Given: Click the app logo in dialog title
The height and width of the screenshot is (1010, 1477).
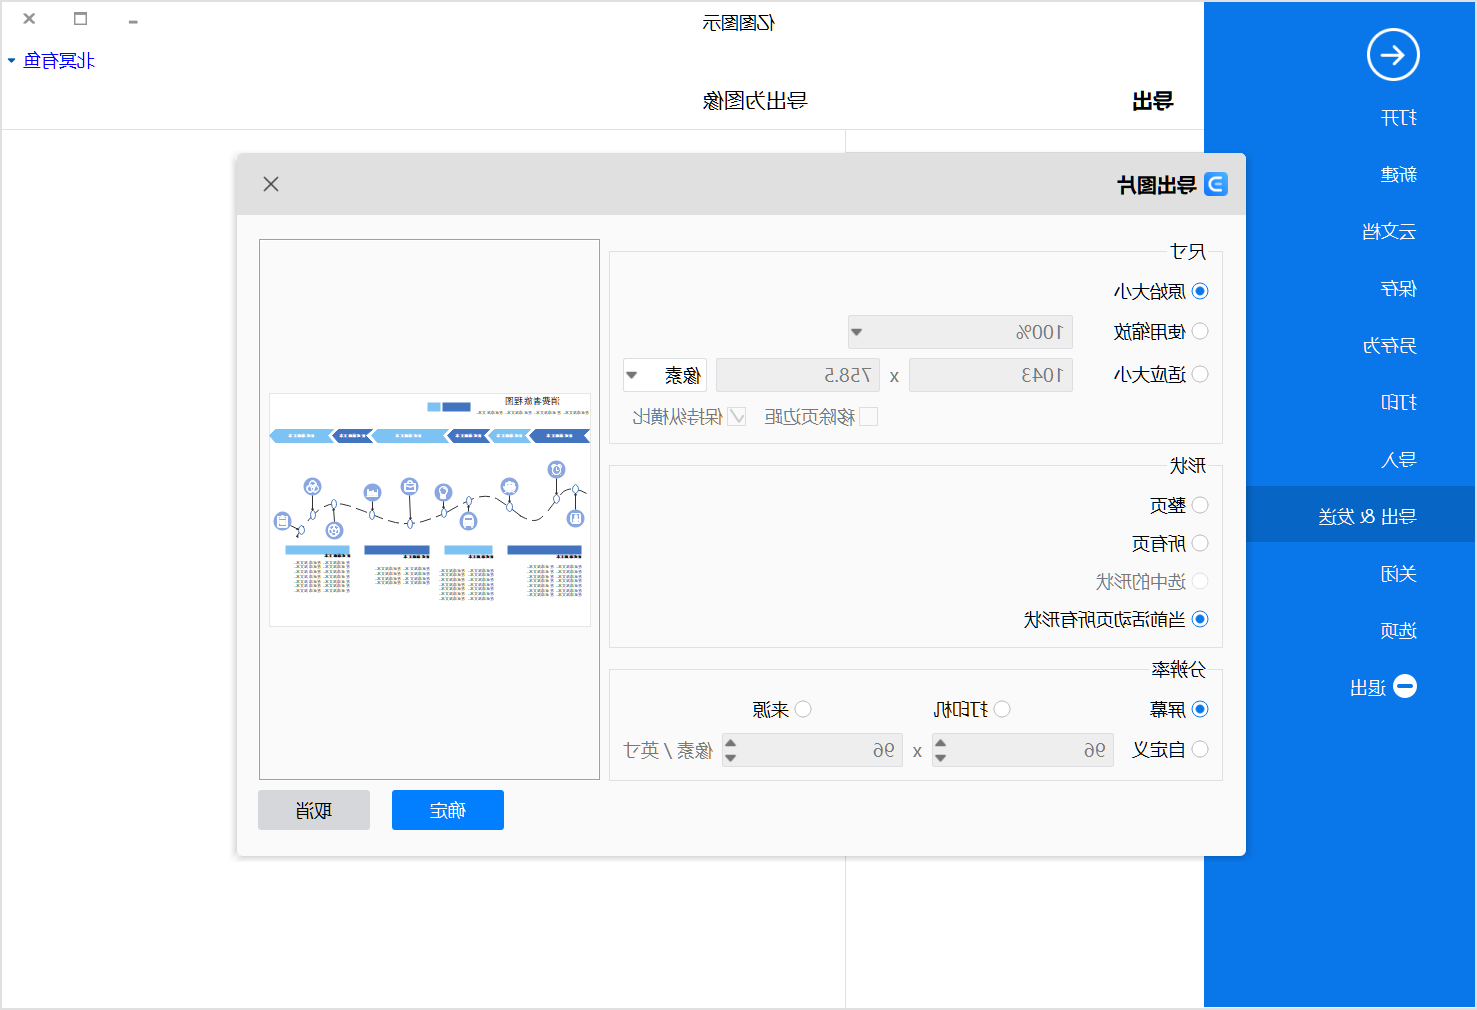Looking at the screenshot, I should pyautogui.click(x=1216, y=184).
